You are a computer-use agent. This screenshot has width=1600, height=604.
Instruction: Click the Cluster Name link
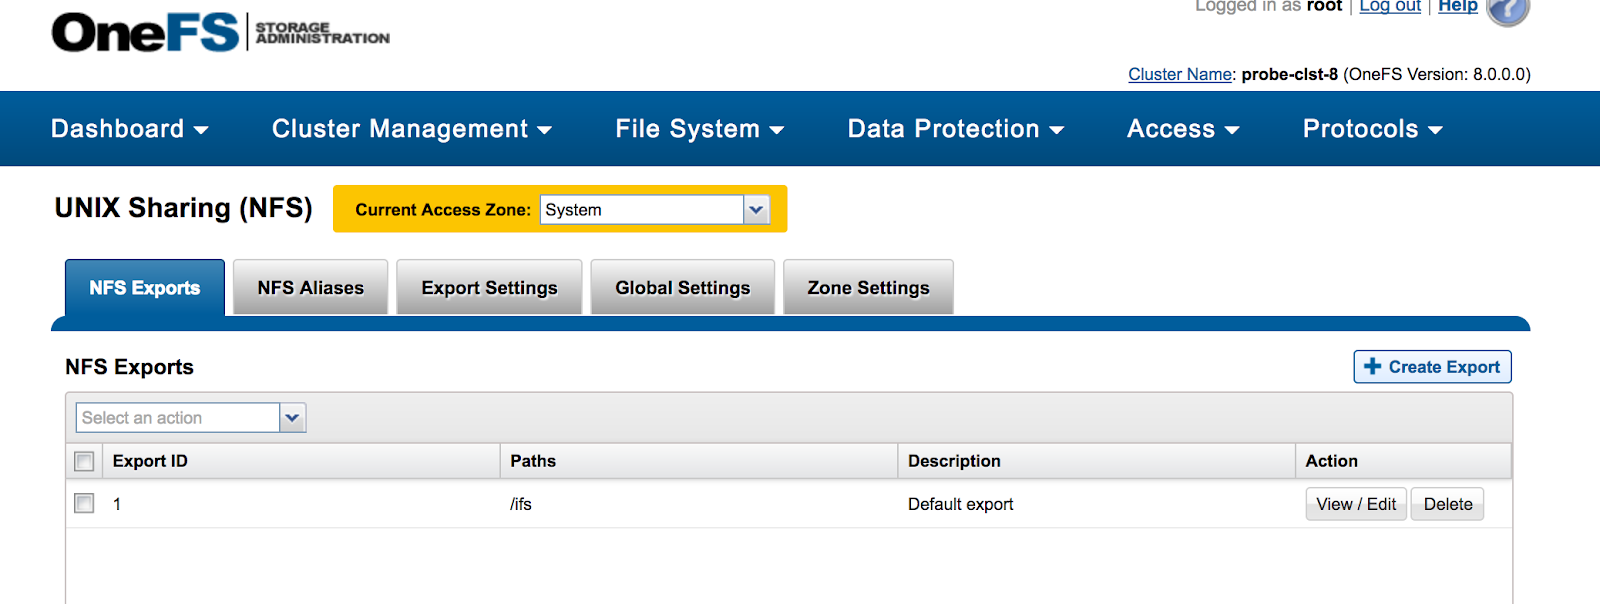pyautogui.click(x=1180, y=74)
